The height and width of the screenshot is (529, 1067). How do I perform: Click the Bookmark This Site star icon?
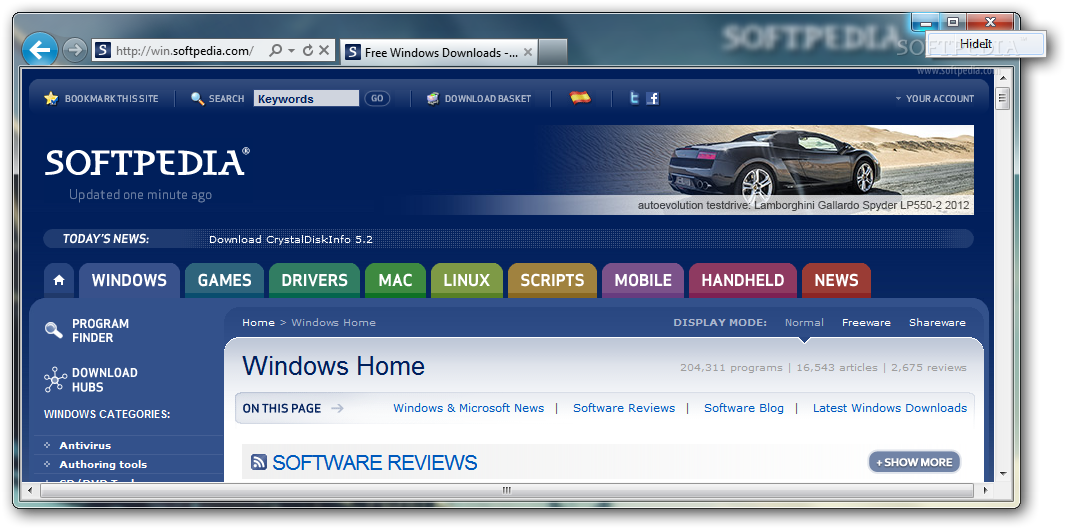(x=51, y=99)
